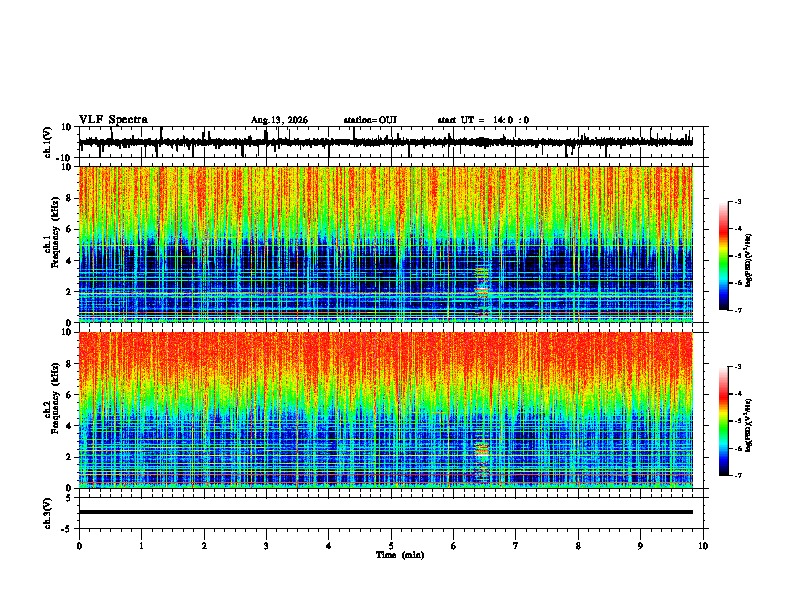
Task: Click the burst near 6.5 min in the ch.2 spectrogram
Action: [482, 450]
